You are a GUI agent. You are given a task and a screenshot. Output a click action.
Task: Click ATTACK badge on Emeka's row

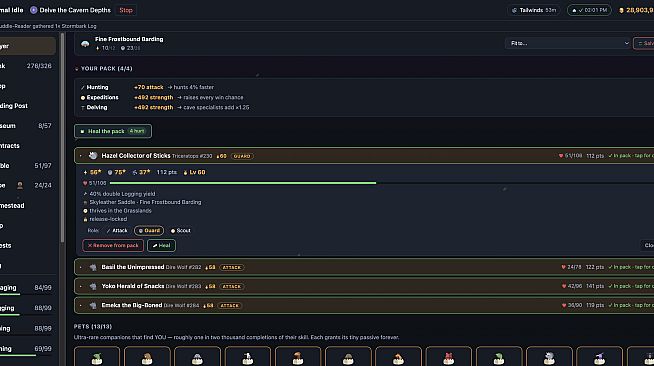[x=230, y=306]
